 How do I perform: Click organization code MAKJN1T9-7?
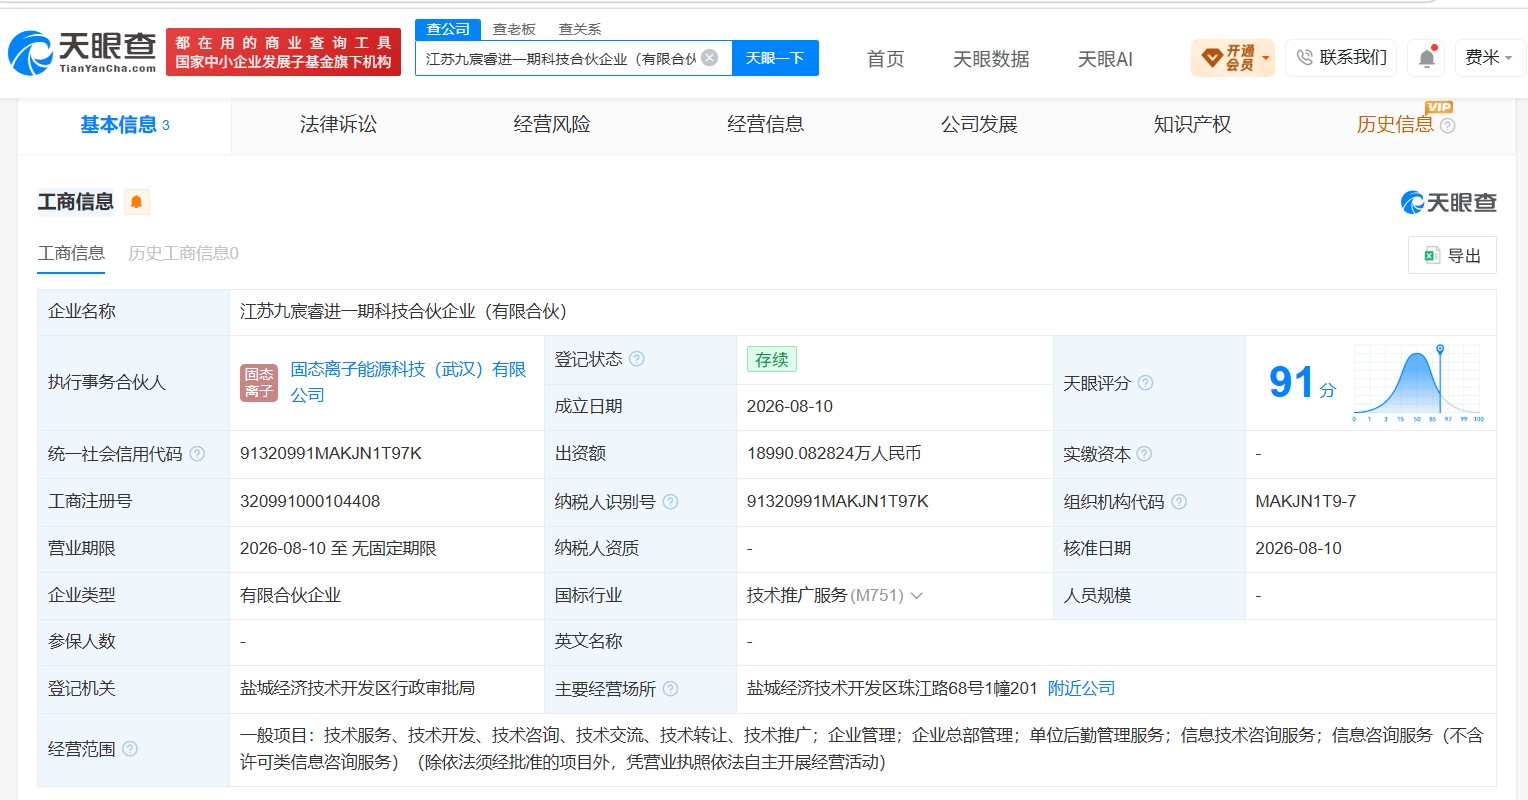tap(1306, 502)
